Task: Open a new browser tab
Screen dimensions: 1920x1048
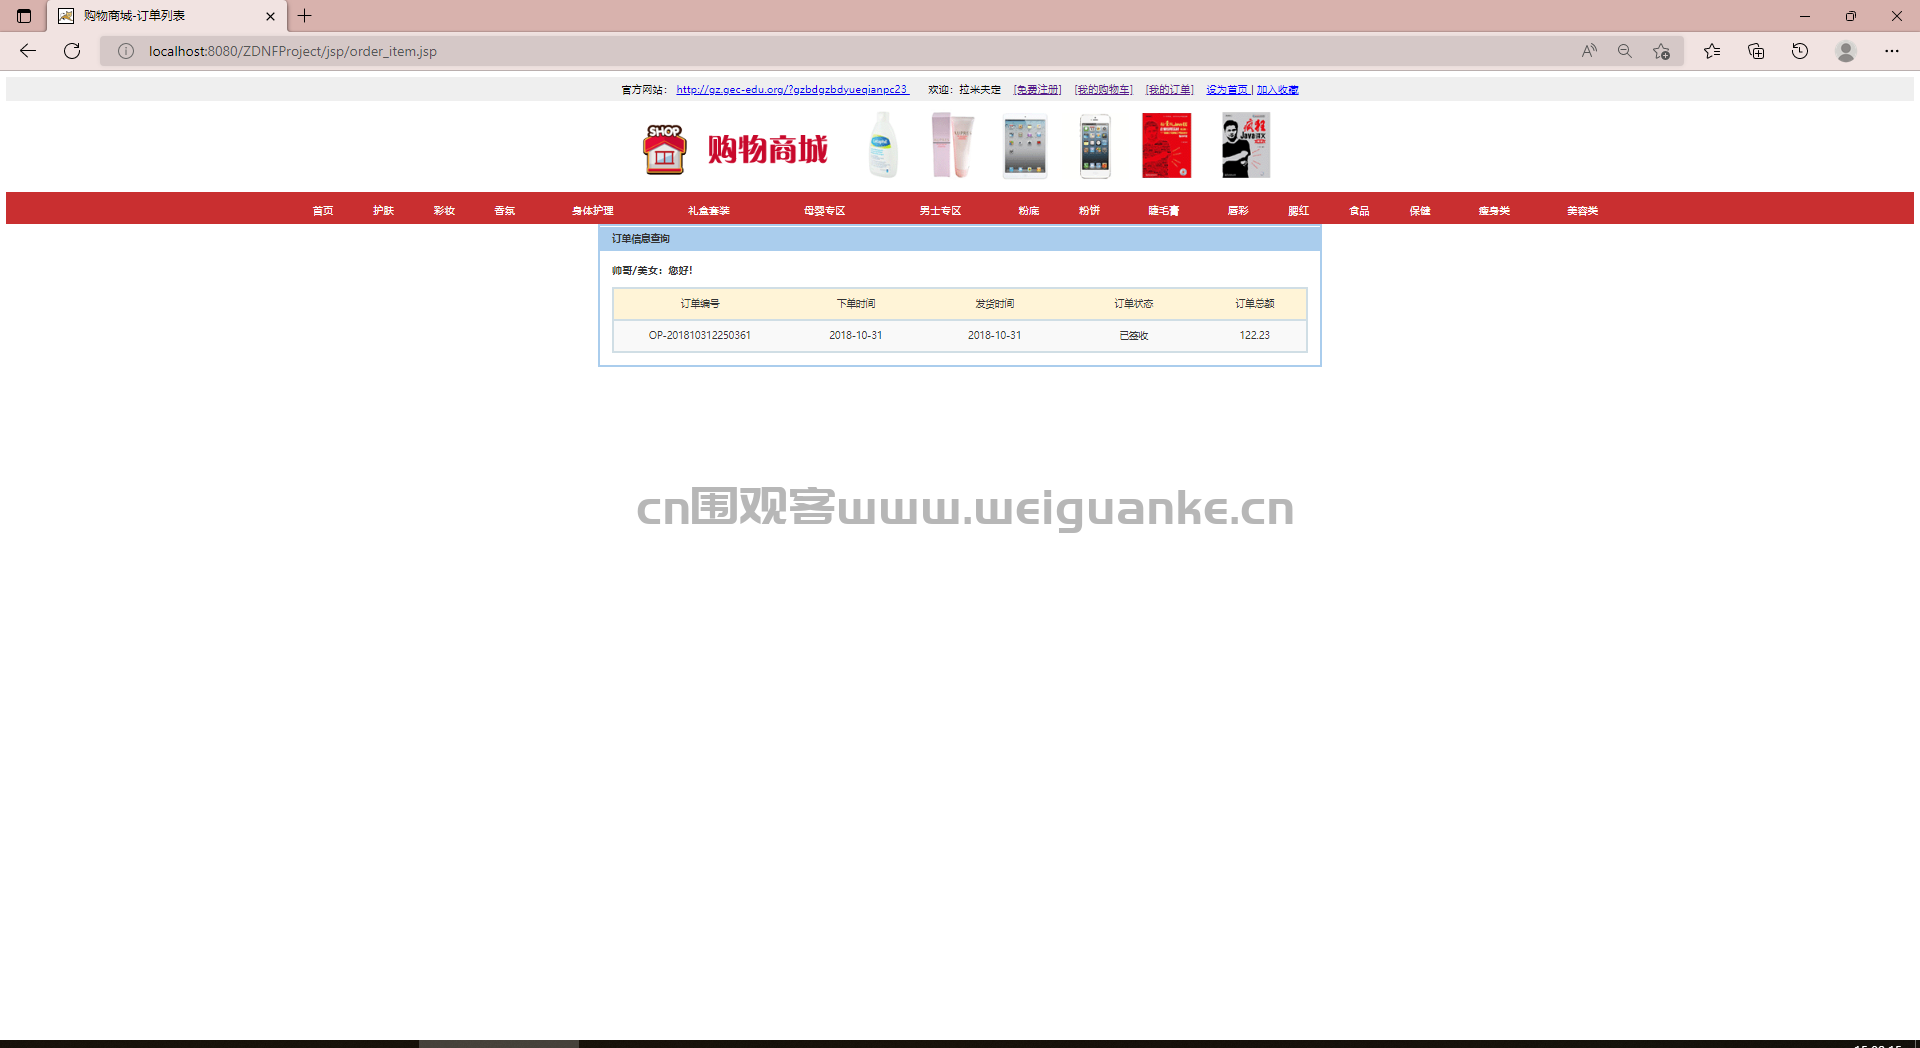Action: coord(305,16)
